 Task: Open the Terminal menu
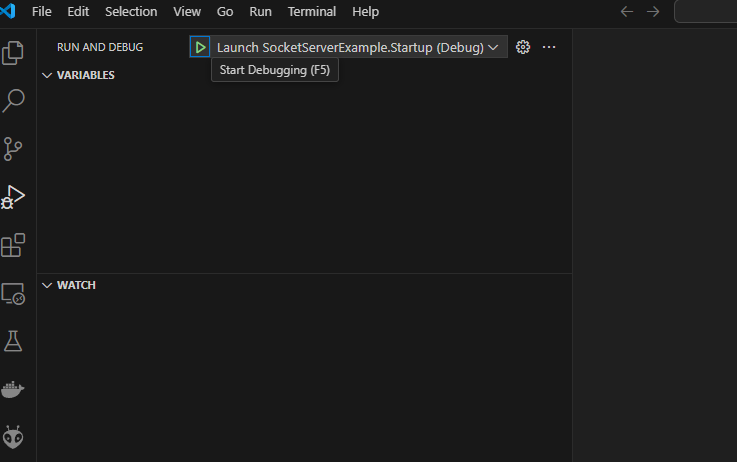pyautogui.click(x=312, y=11)
